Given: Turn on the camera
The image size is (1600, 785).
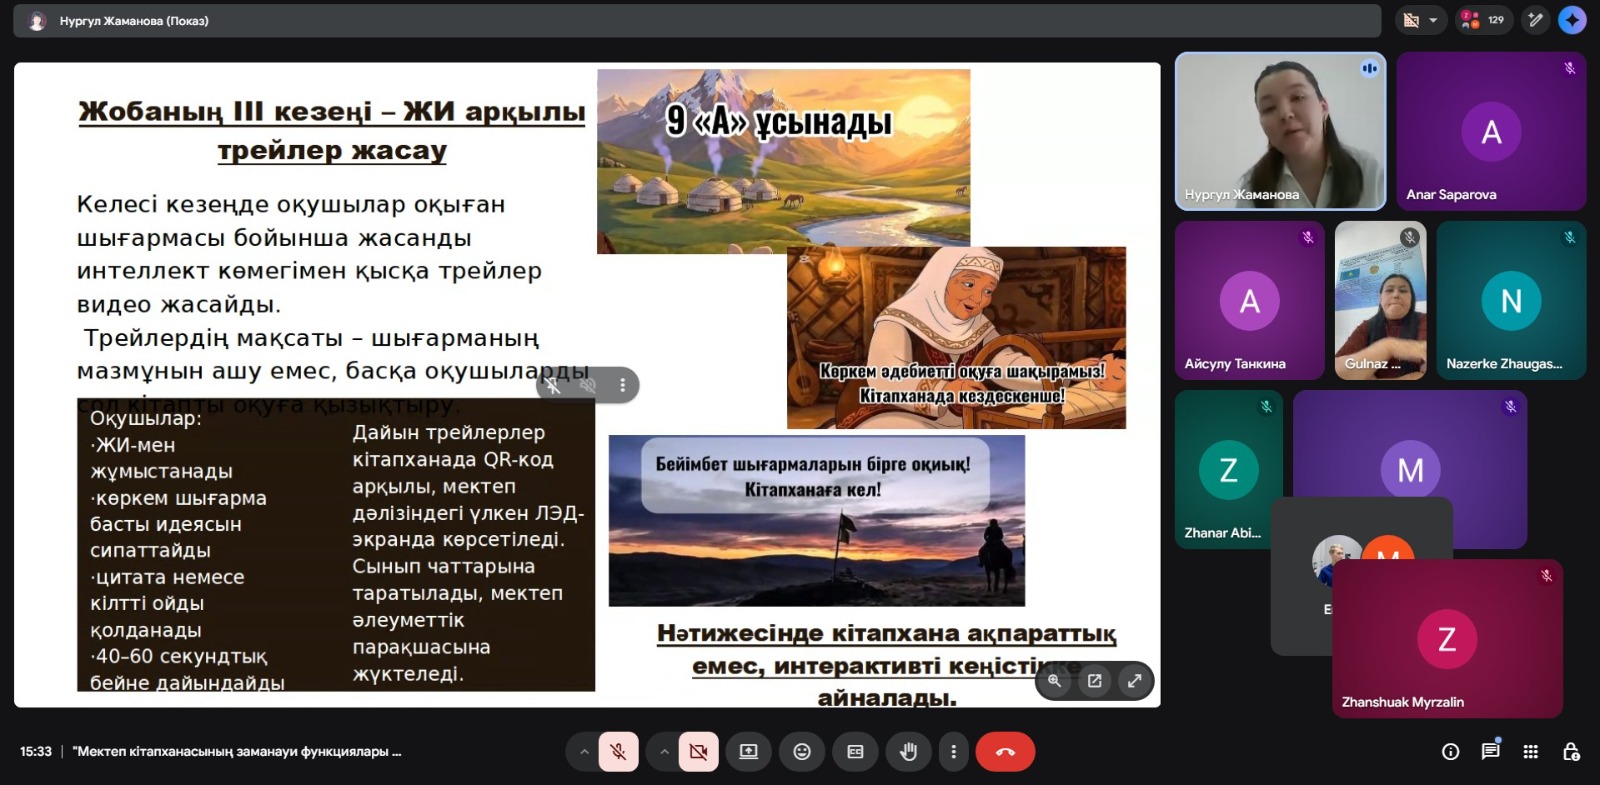Looking at the screenshot, I should (698, 752).
